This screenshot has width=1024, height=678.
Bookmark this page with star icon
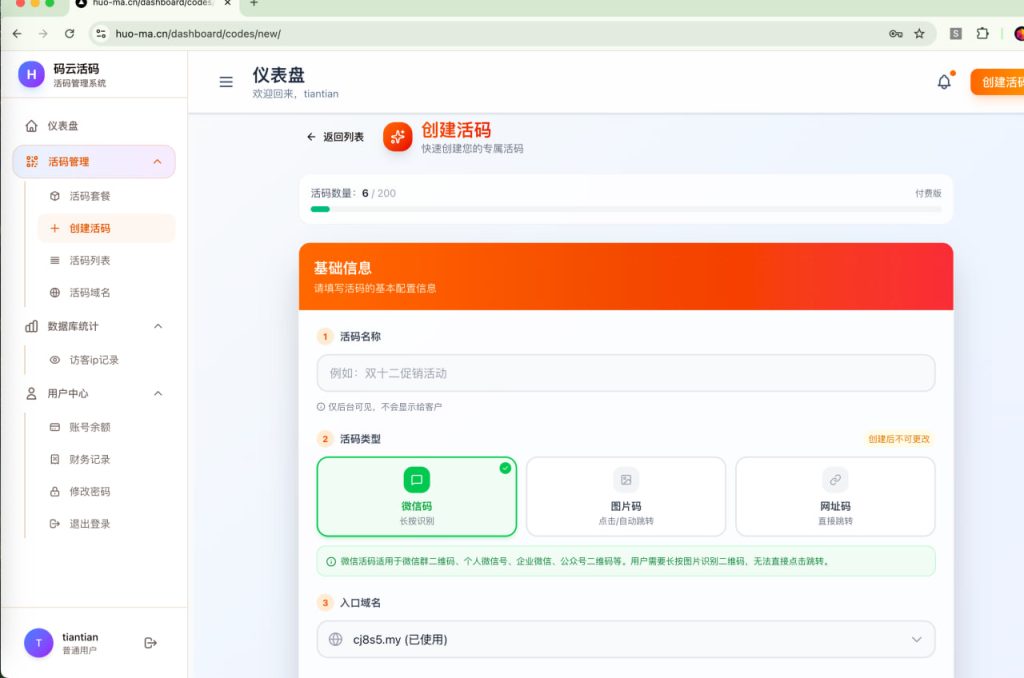(920, 33)
